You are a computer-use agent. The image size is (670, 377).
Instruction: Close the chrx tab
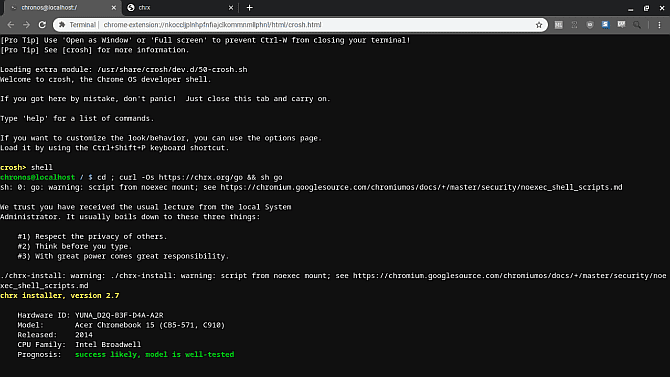231,8
